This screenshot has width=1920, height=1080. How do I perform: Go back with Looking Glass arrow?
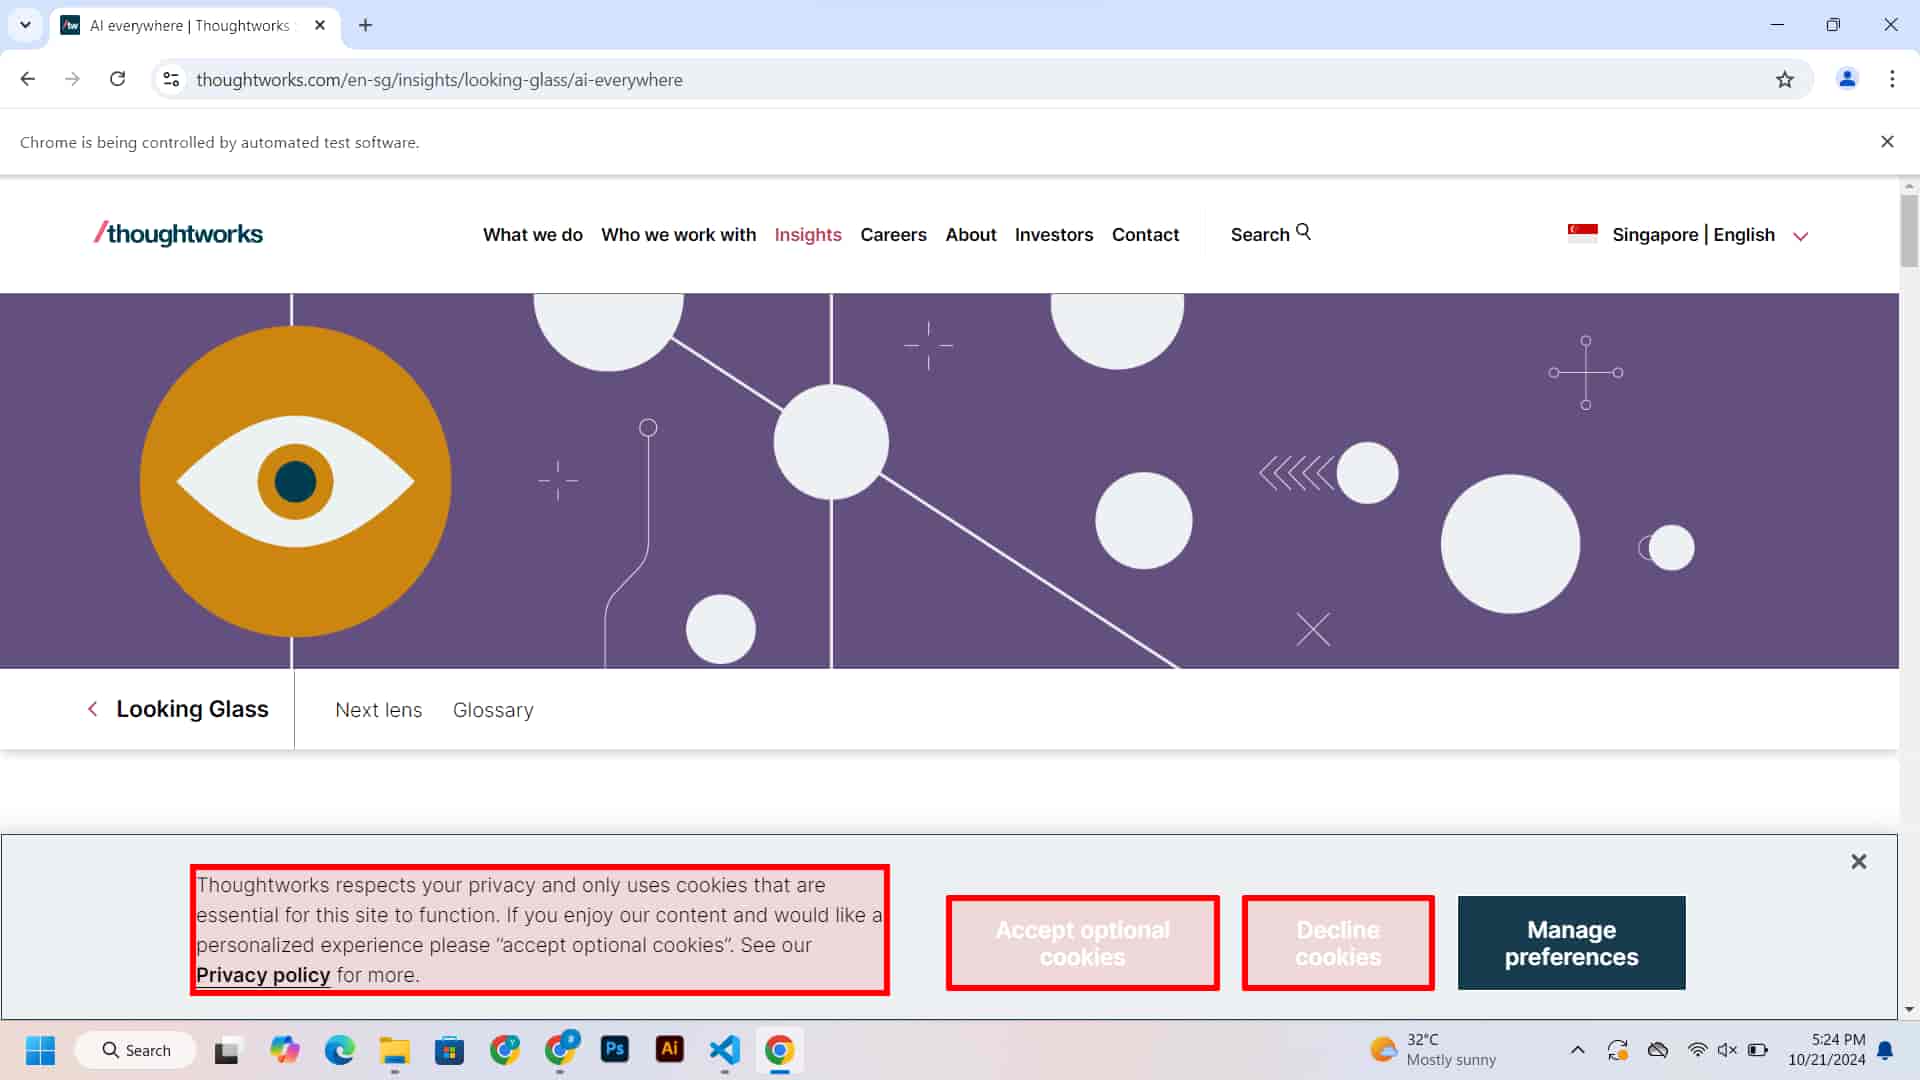[93, 709]
